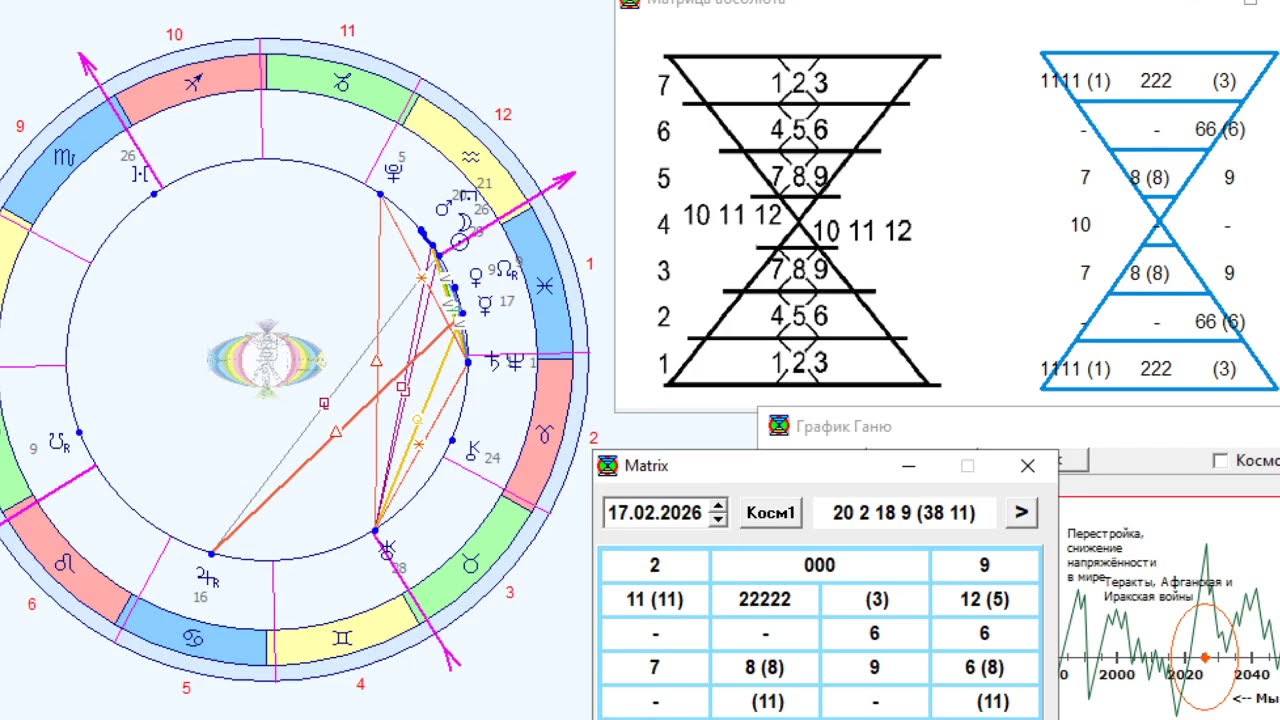Screen dimensions: 1280x720
Task: Click the 12 (5) cell in the Matrix table
Action: click(x=984, y=599)
